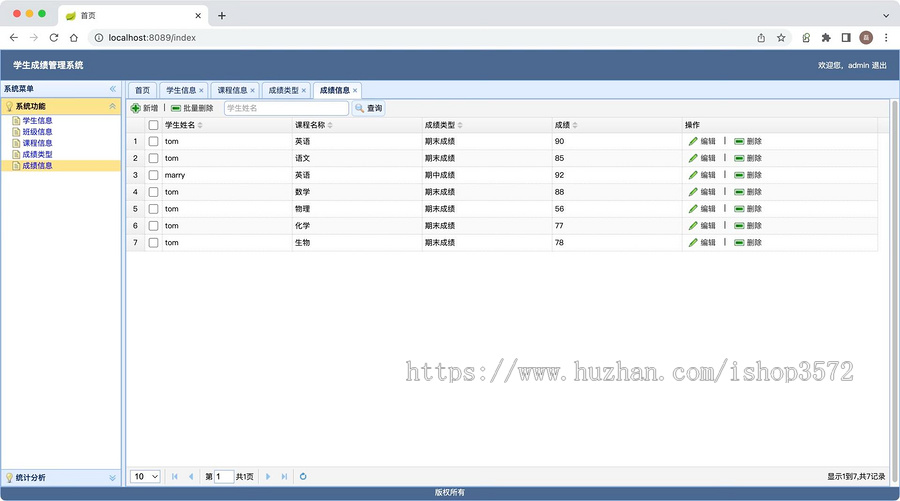Expand the 统计分析 accordion section

[112, 477]
